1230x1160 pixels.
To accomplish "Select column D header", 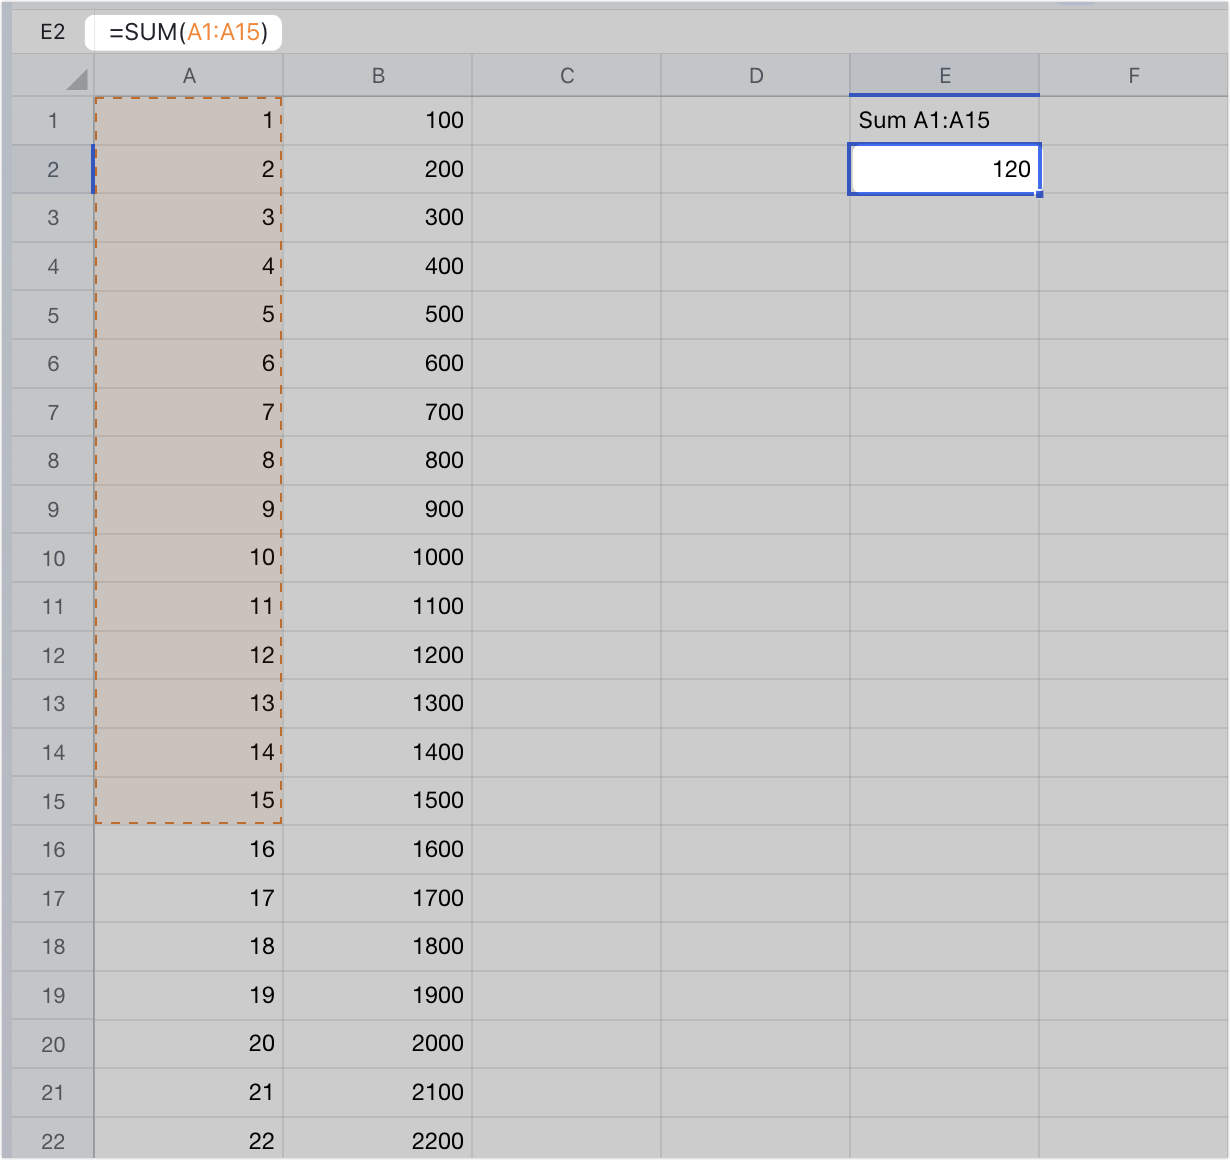I will (756, 76).
